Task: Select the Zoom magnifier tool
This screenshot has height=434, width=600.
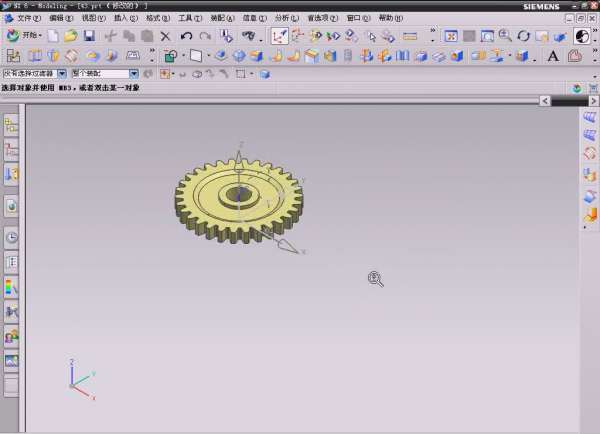Action: pyautogui.click(x=504, y=36)
